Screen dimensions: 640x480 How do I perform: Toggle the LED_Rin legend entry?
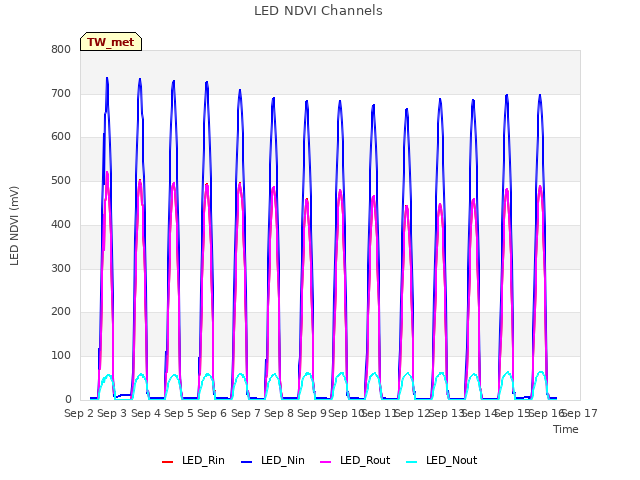[193, 461]
